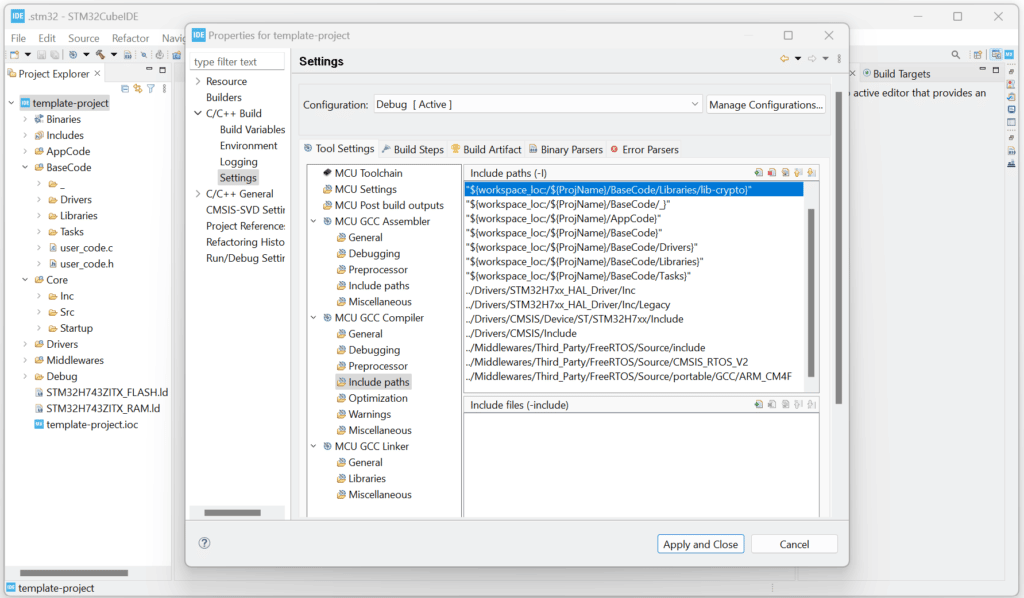The width and height of the screenshot is (1024, 598).
Task: Open Project Explorer filter icon
Action: [x=151, y=89]
